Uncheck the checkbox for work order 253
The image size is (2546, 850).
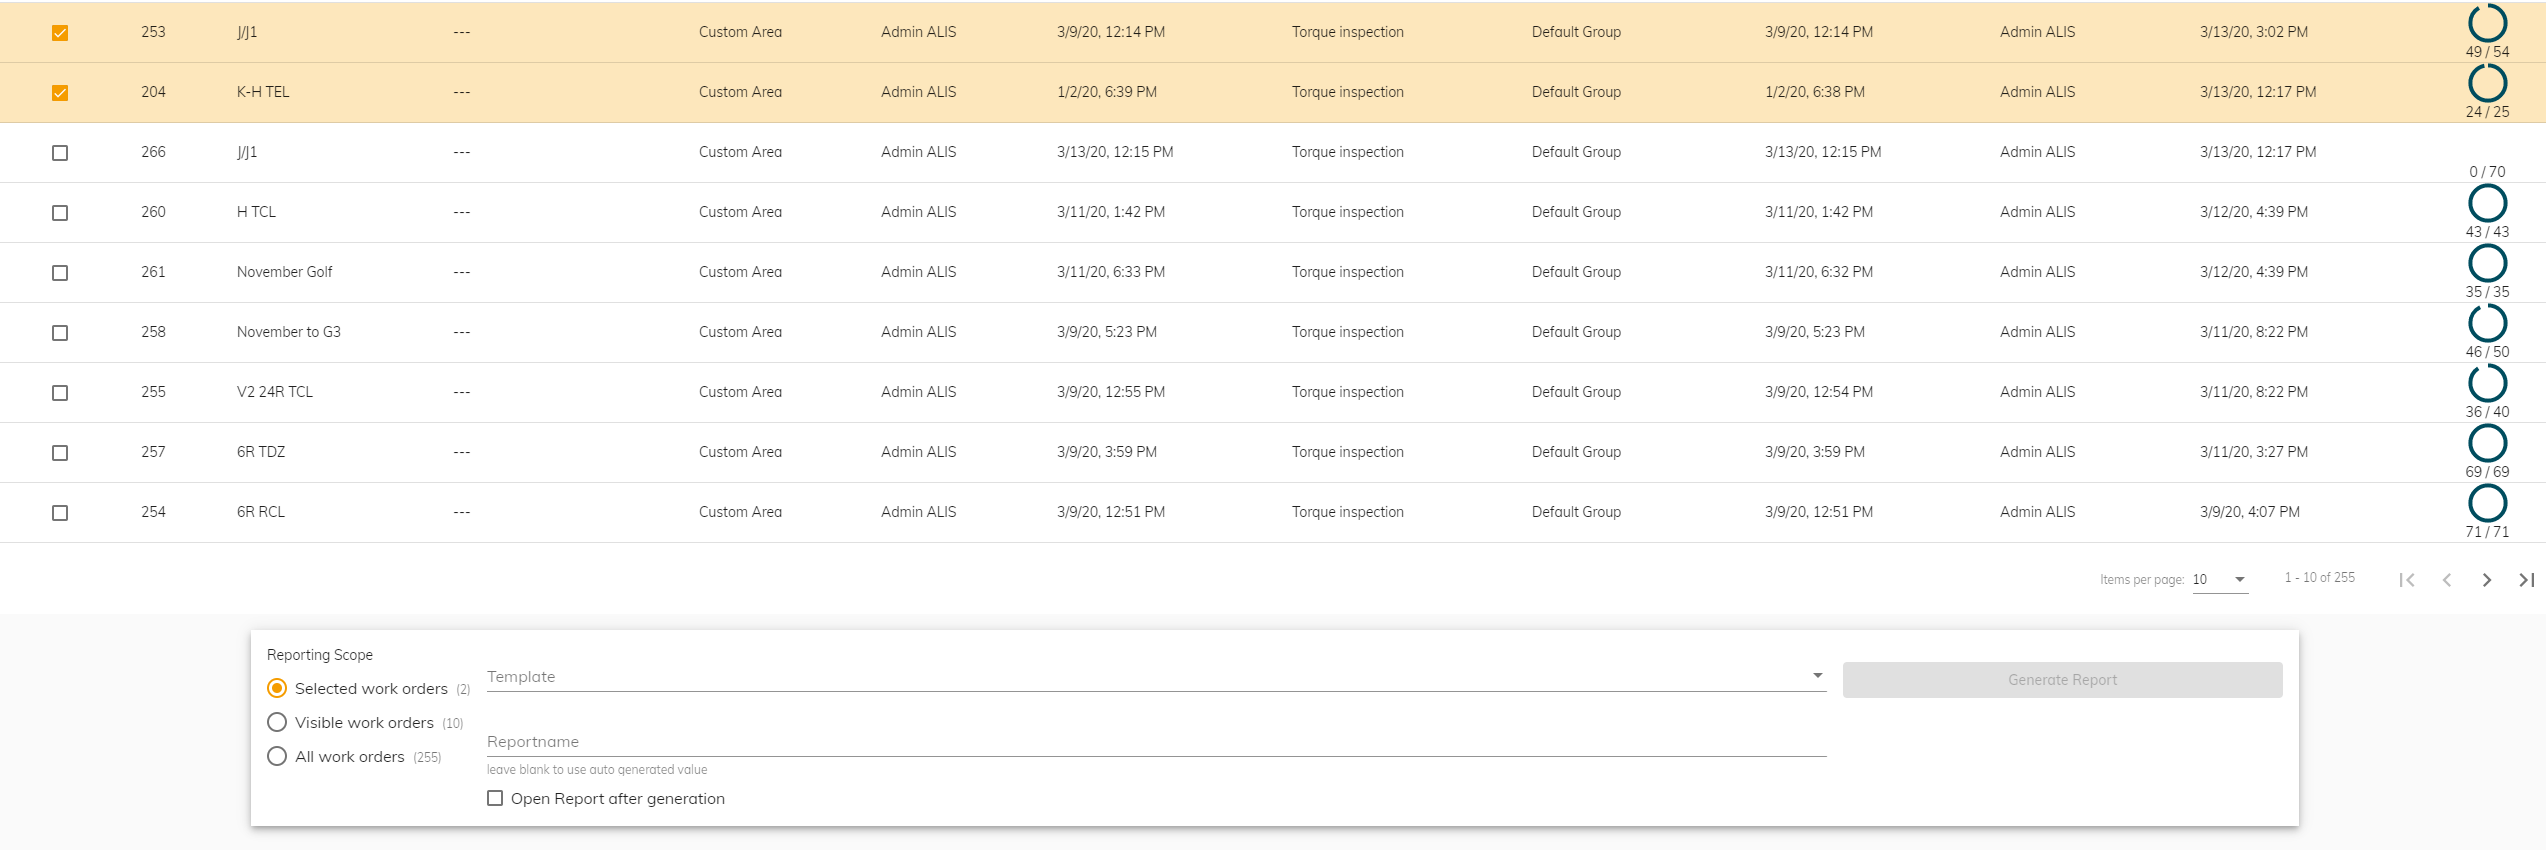click(x=60, y=33)
